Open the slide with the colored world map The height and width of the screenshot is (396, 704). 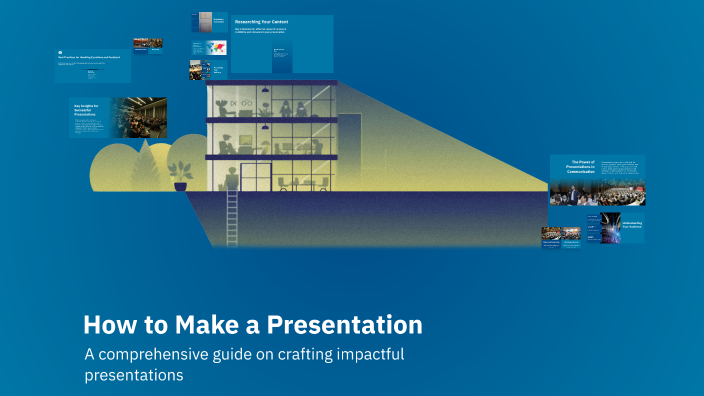pyautogui.click(x=209, y=48)
